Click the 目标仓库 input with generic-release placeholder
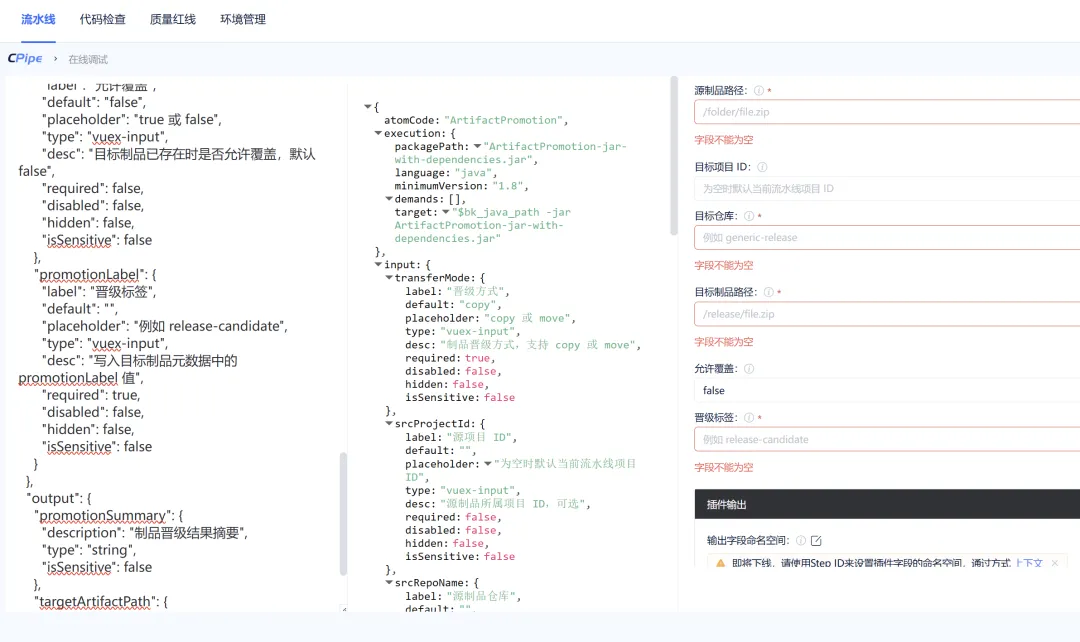The height and width of the screenshot is (642, 1080). (887, 237)
